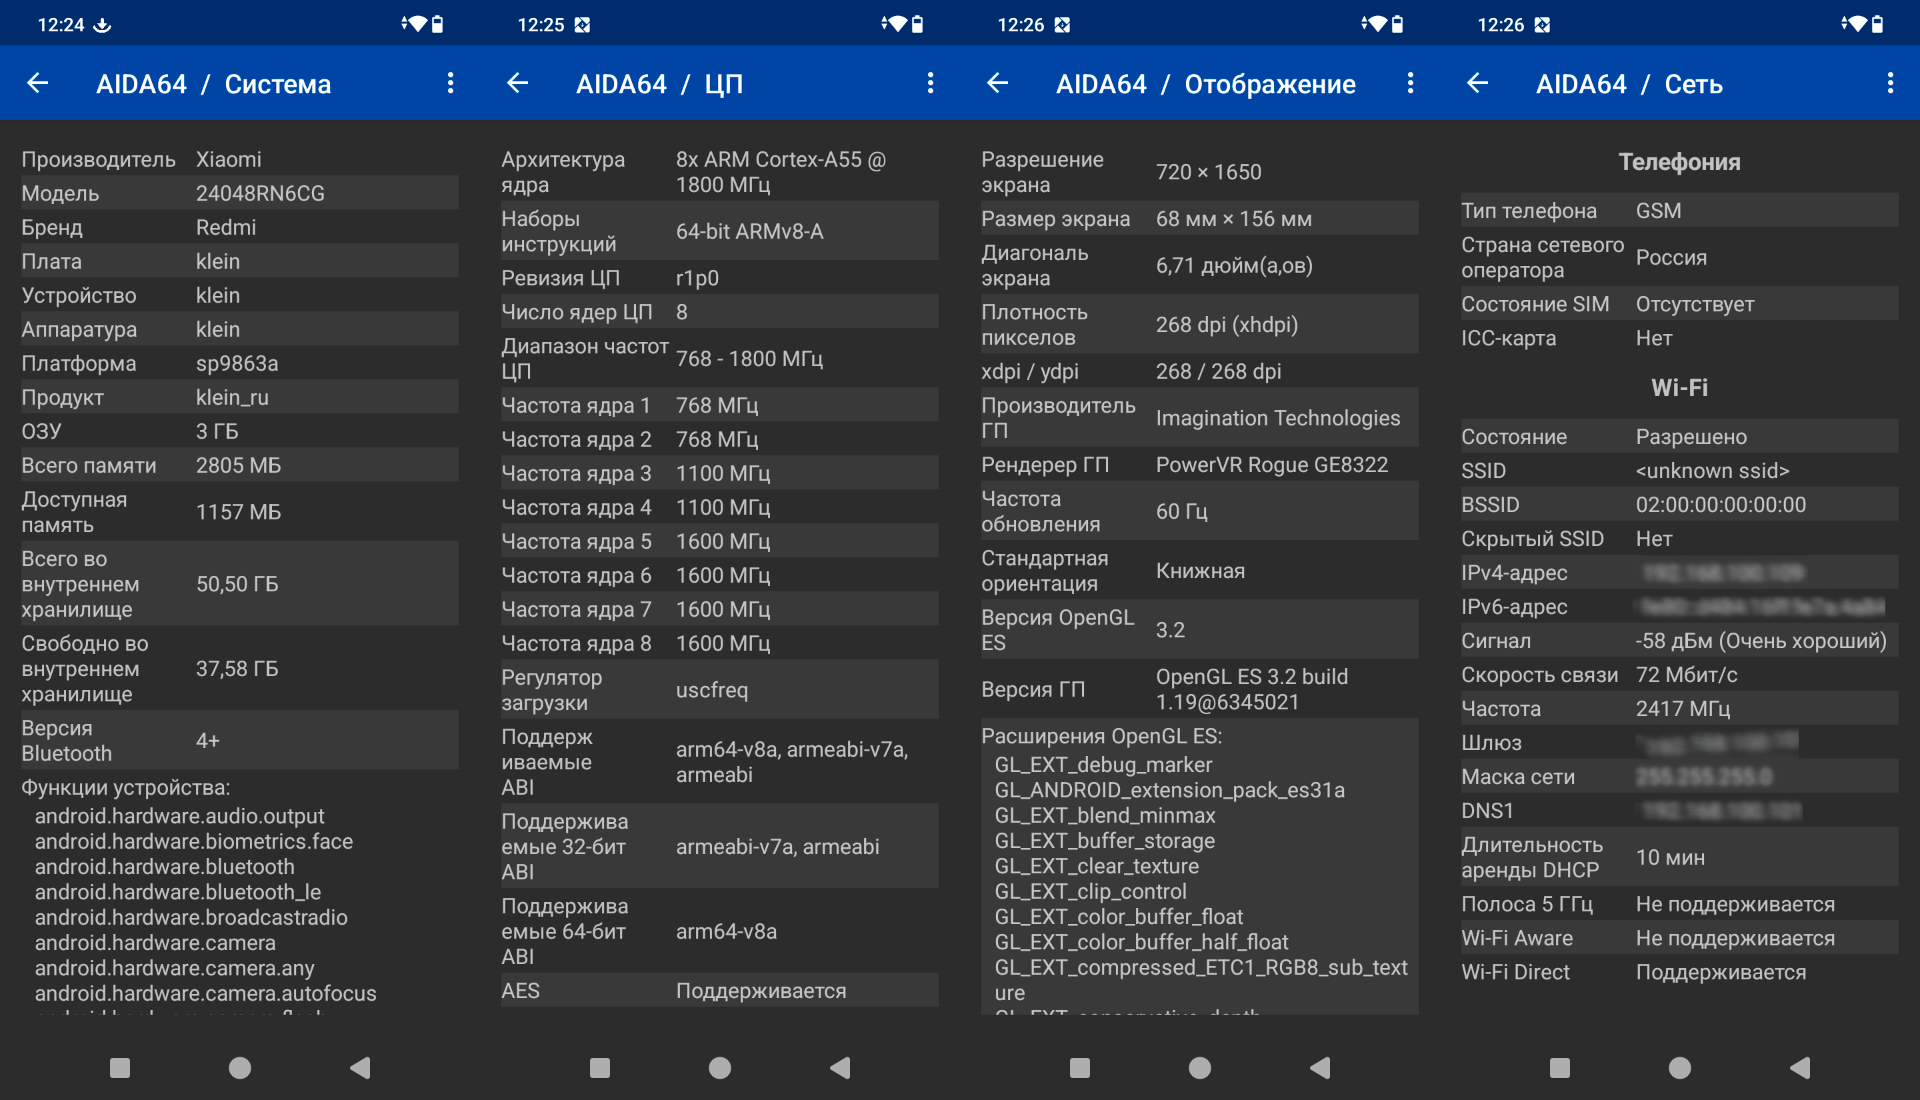Select Архитектура ядра Cortex-A55 row
Image resolution: width=1920 pixels, height=1100 pixels.
(x=720, y=172)
